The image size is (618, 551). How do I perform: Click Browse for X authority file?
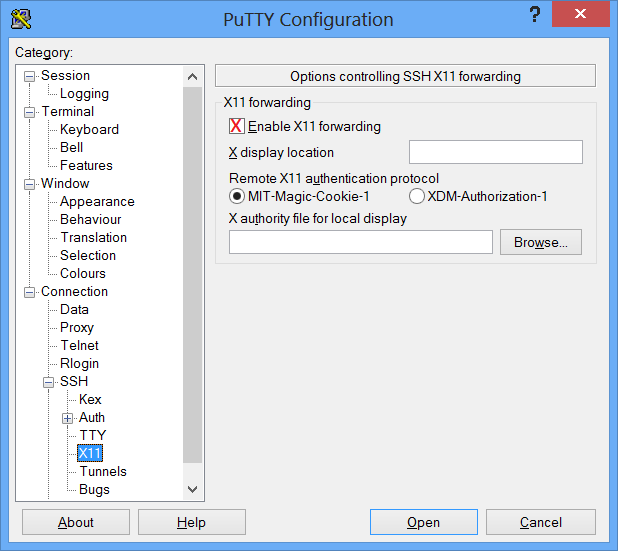point(541,242)
